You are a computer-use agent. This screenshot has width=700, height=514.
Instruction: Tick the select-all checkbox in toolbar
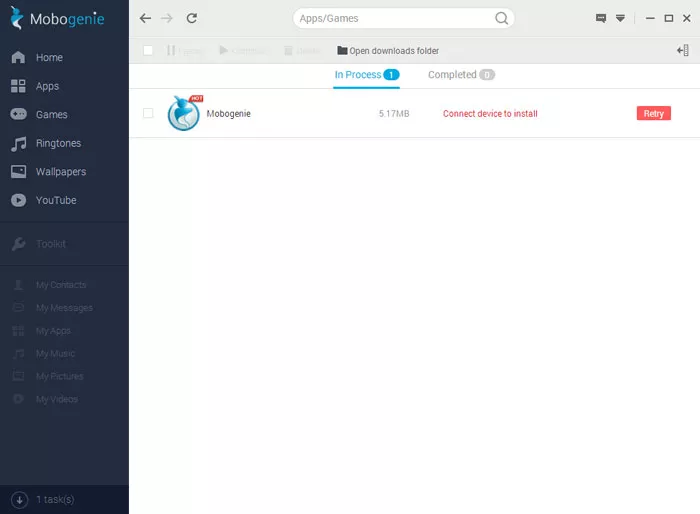tap(148, 50)
